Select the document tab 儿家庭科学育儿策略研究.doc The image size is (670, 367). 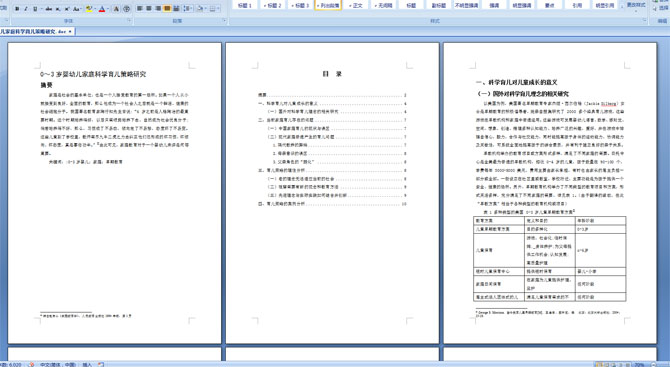click(35, 32)
